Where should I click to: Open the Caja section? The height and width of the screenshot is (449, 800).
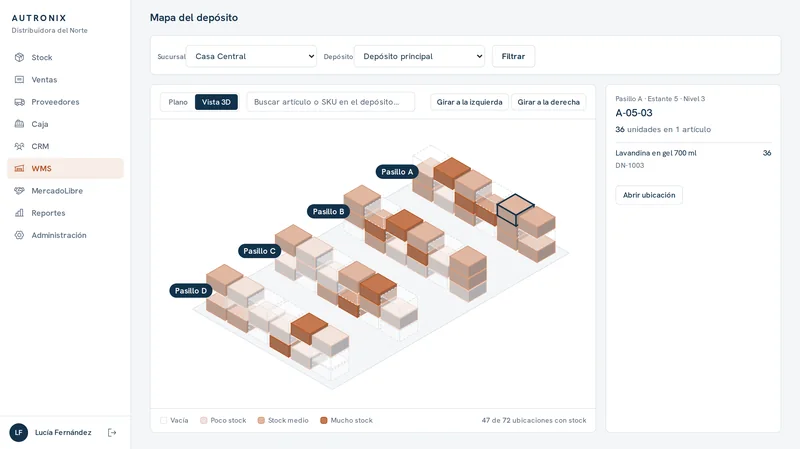pos(65,124)
